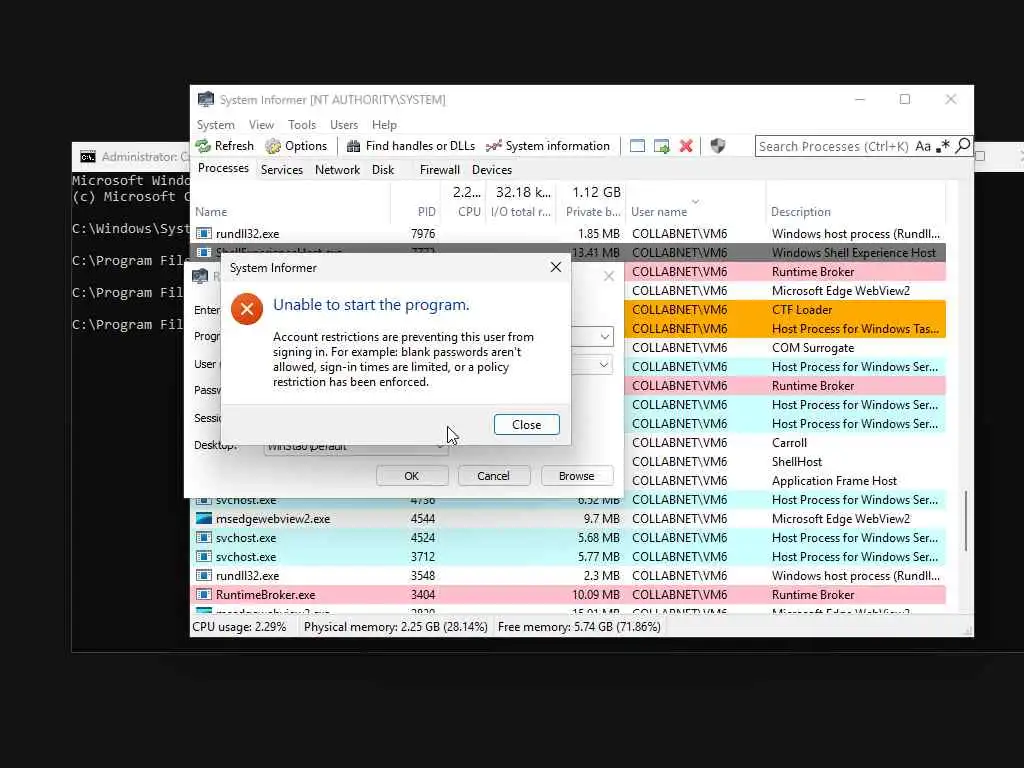Switch to the Services tab

pyautogui.click(x=281, y=170)
